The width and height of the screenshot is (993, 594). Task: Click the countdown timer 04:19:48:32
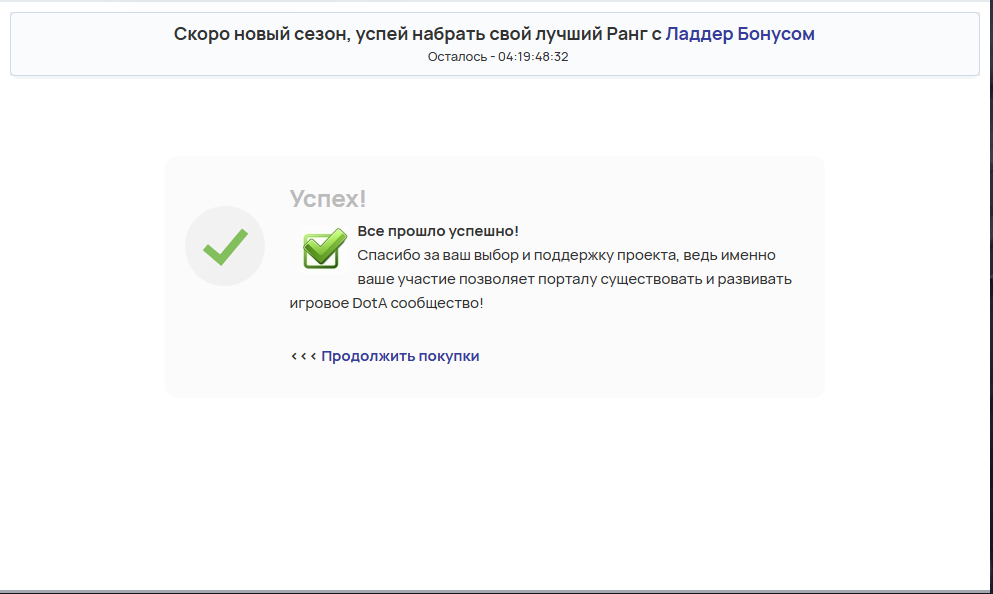click(x=533, y=57)
